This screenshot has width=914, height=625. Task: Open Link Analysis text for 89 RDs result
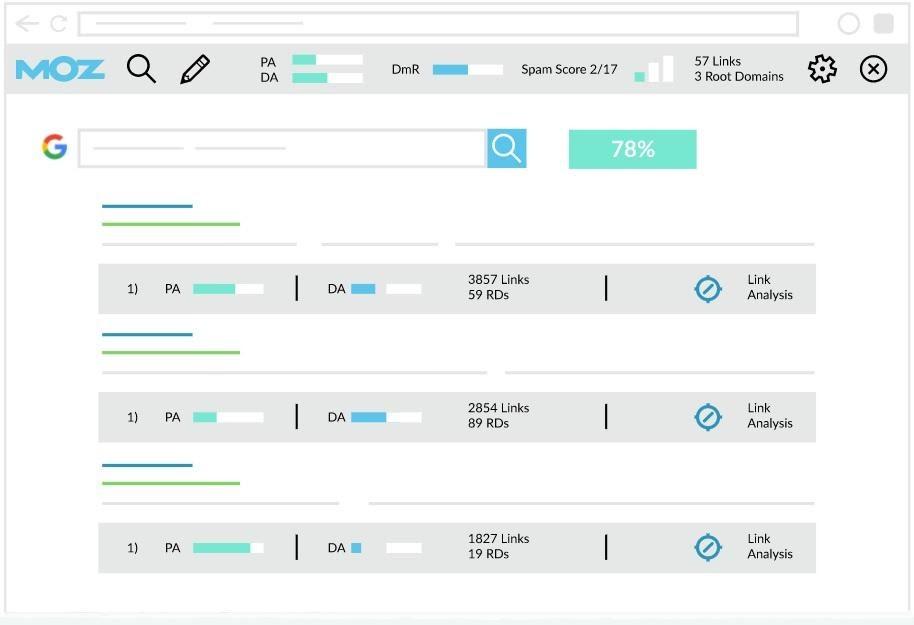[x=769, y=416]
